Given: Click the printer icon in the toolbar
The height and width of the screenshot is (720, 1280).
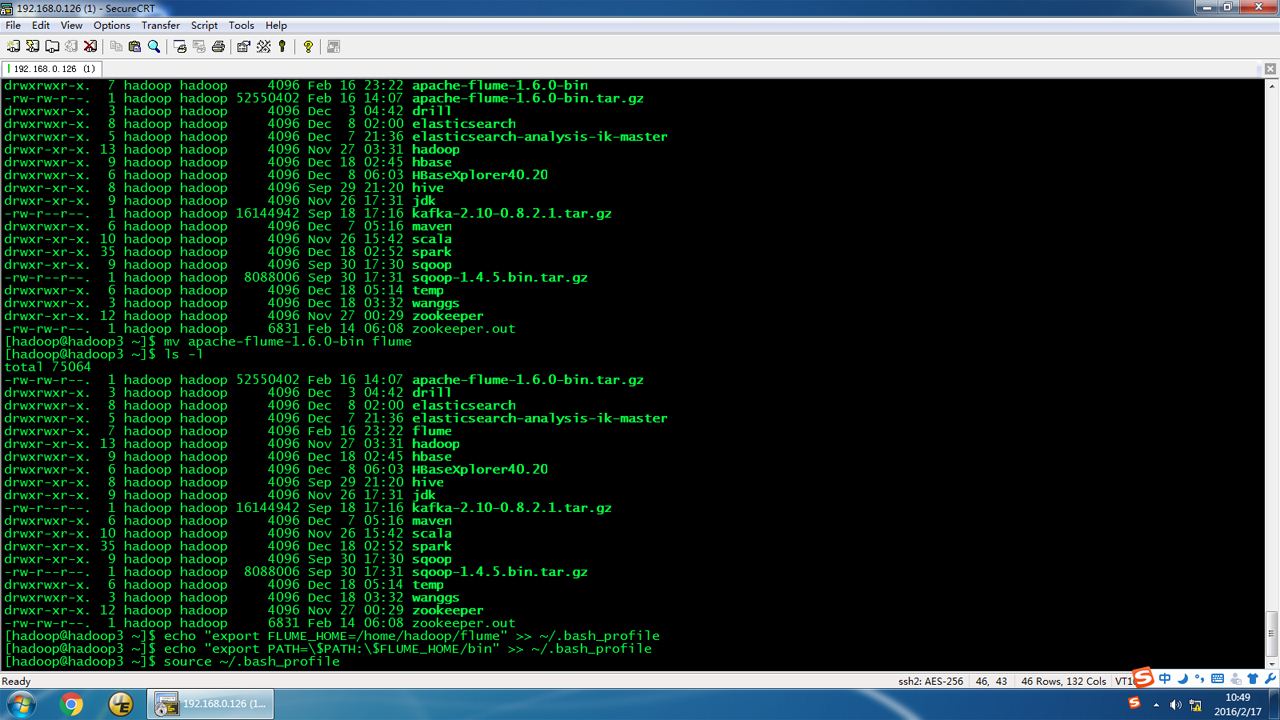Looking at the screenshot, I should pyautogui.click(x=218, y=46).
